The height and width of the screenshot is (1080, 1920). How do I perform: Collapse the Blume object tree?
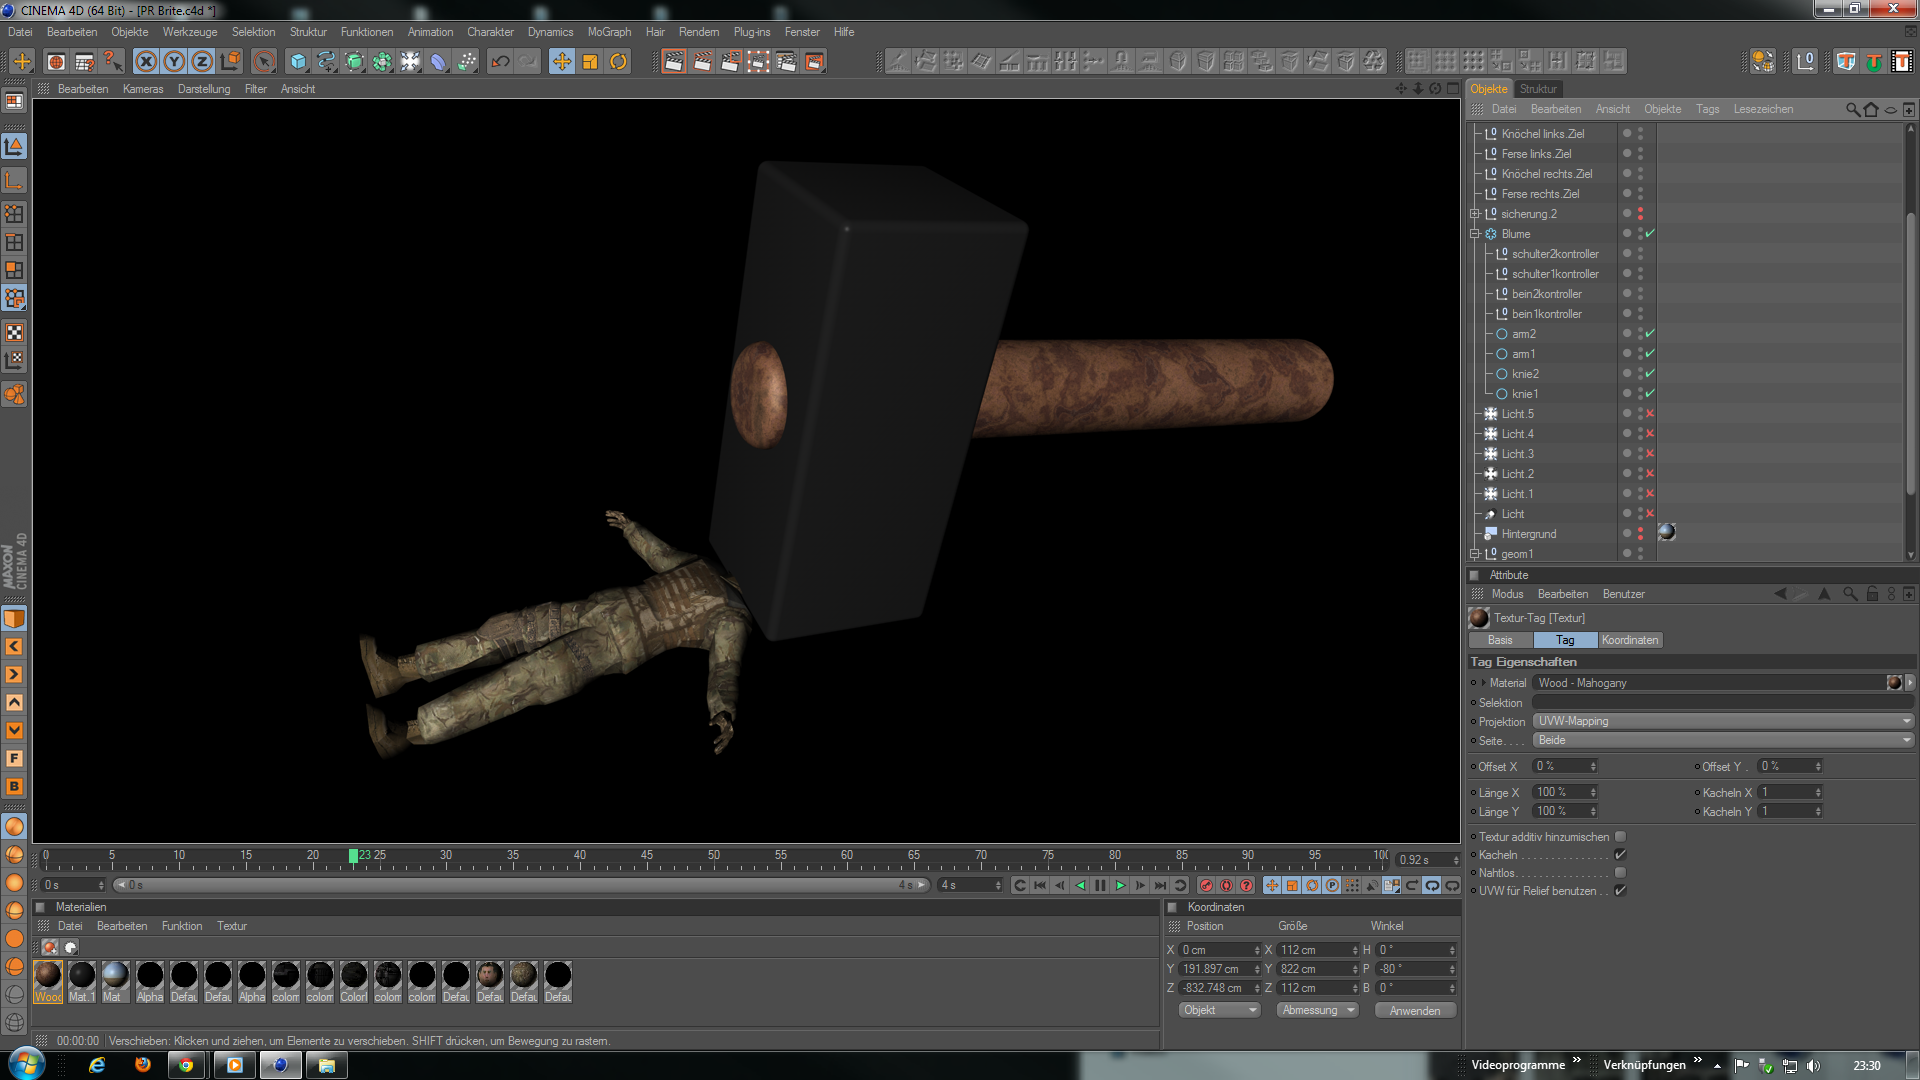(1475, 234)
